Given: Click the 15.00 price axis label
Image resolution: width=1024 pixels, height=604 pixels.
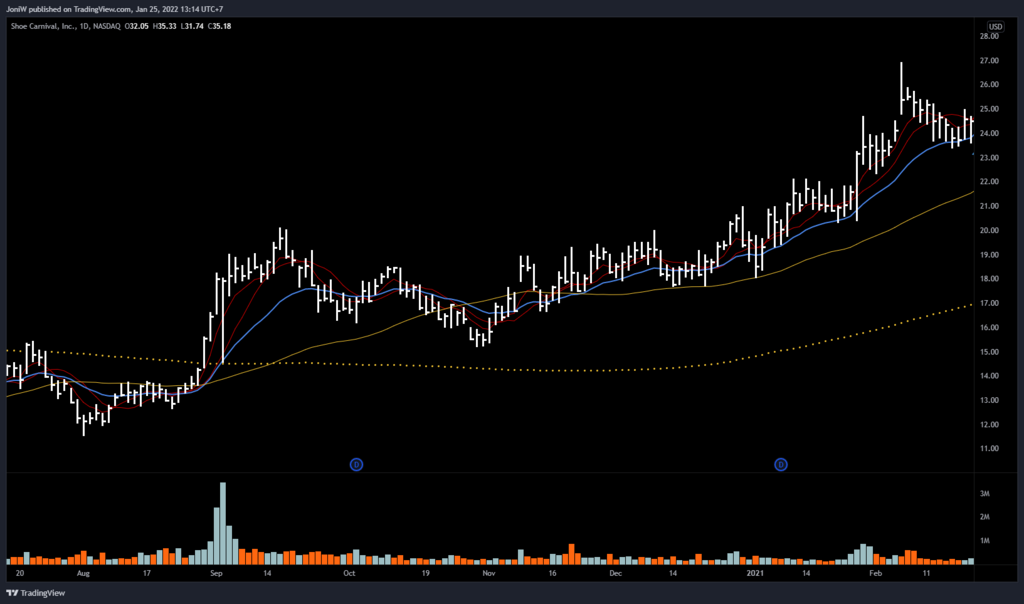Looking at the screenshot, I should tap(990, 352).
